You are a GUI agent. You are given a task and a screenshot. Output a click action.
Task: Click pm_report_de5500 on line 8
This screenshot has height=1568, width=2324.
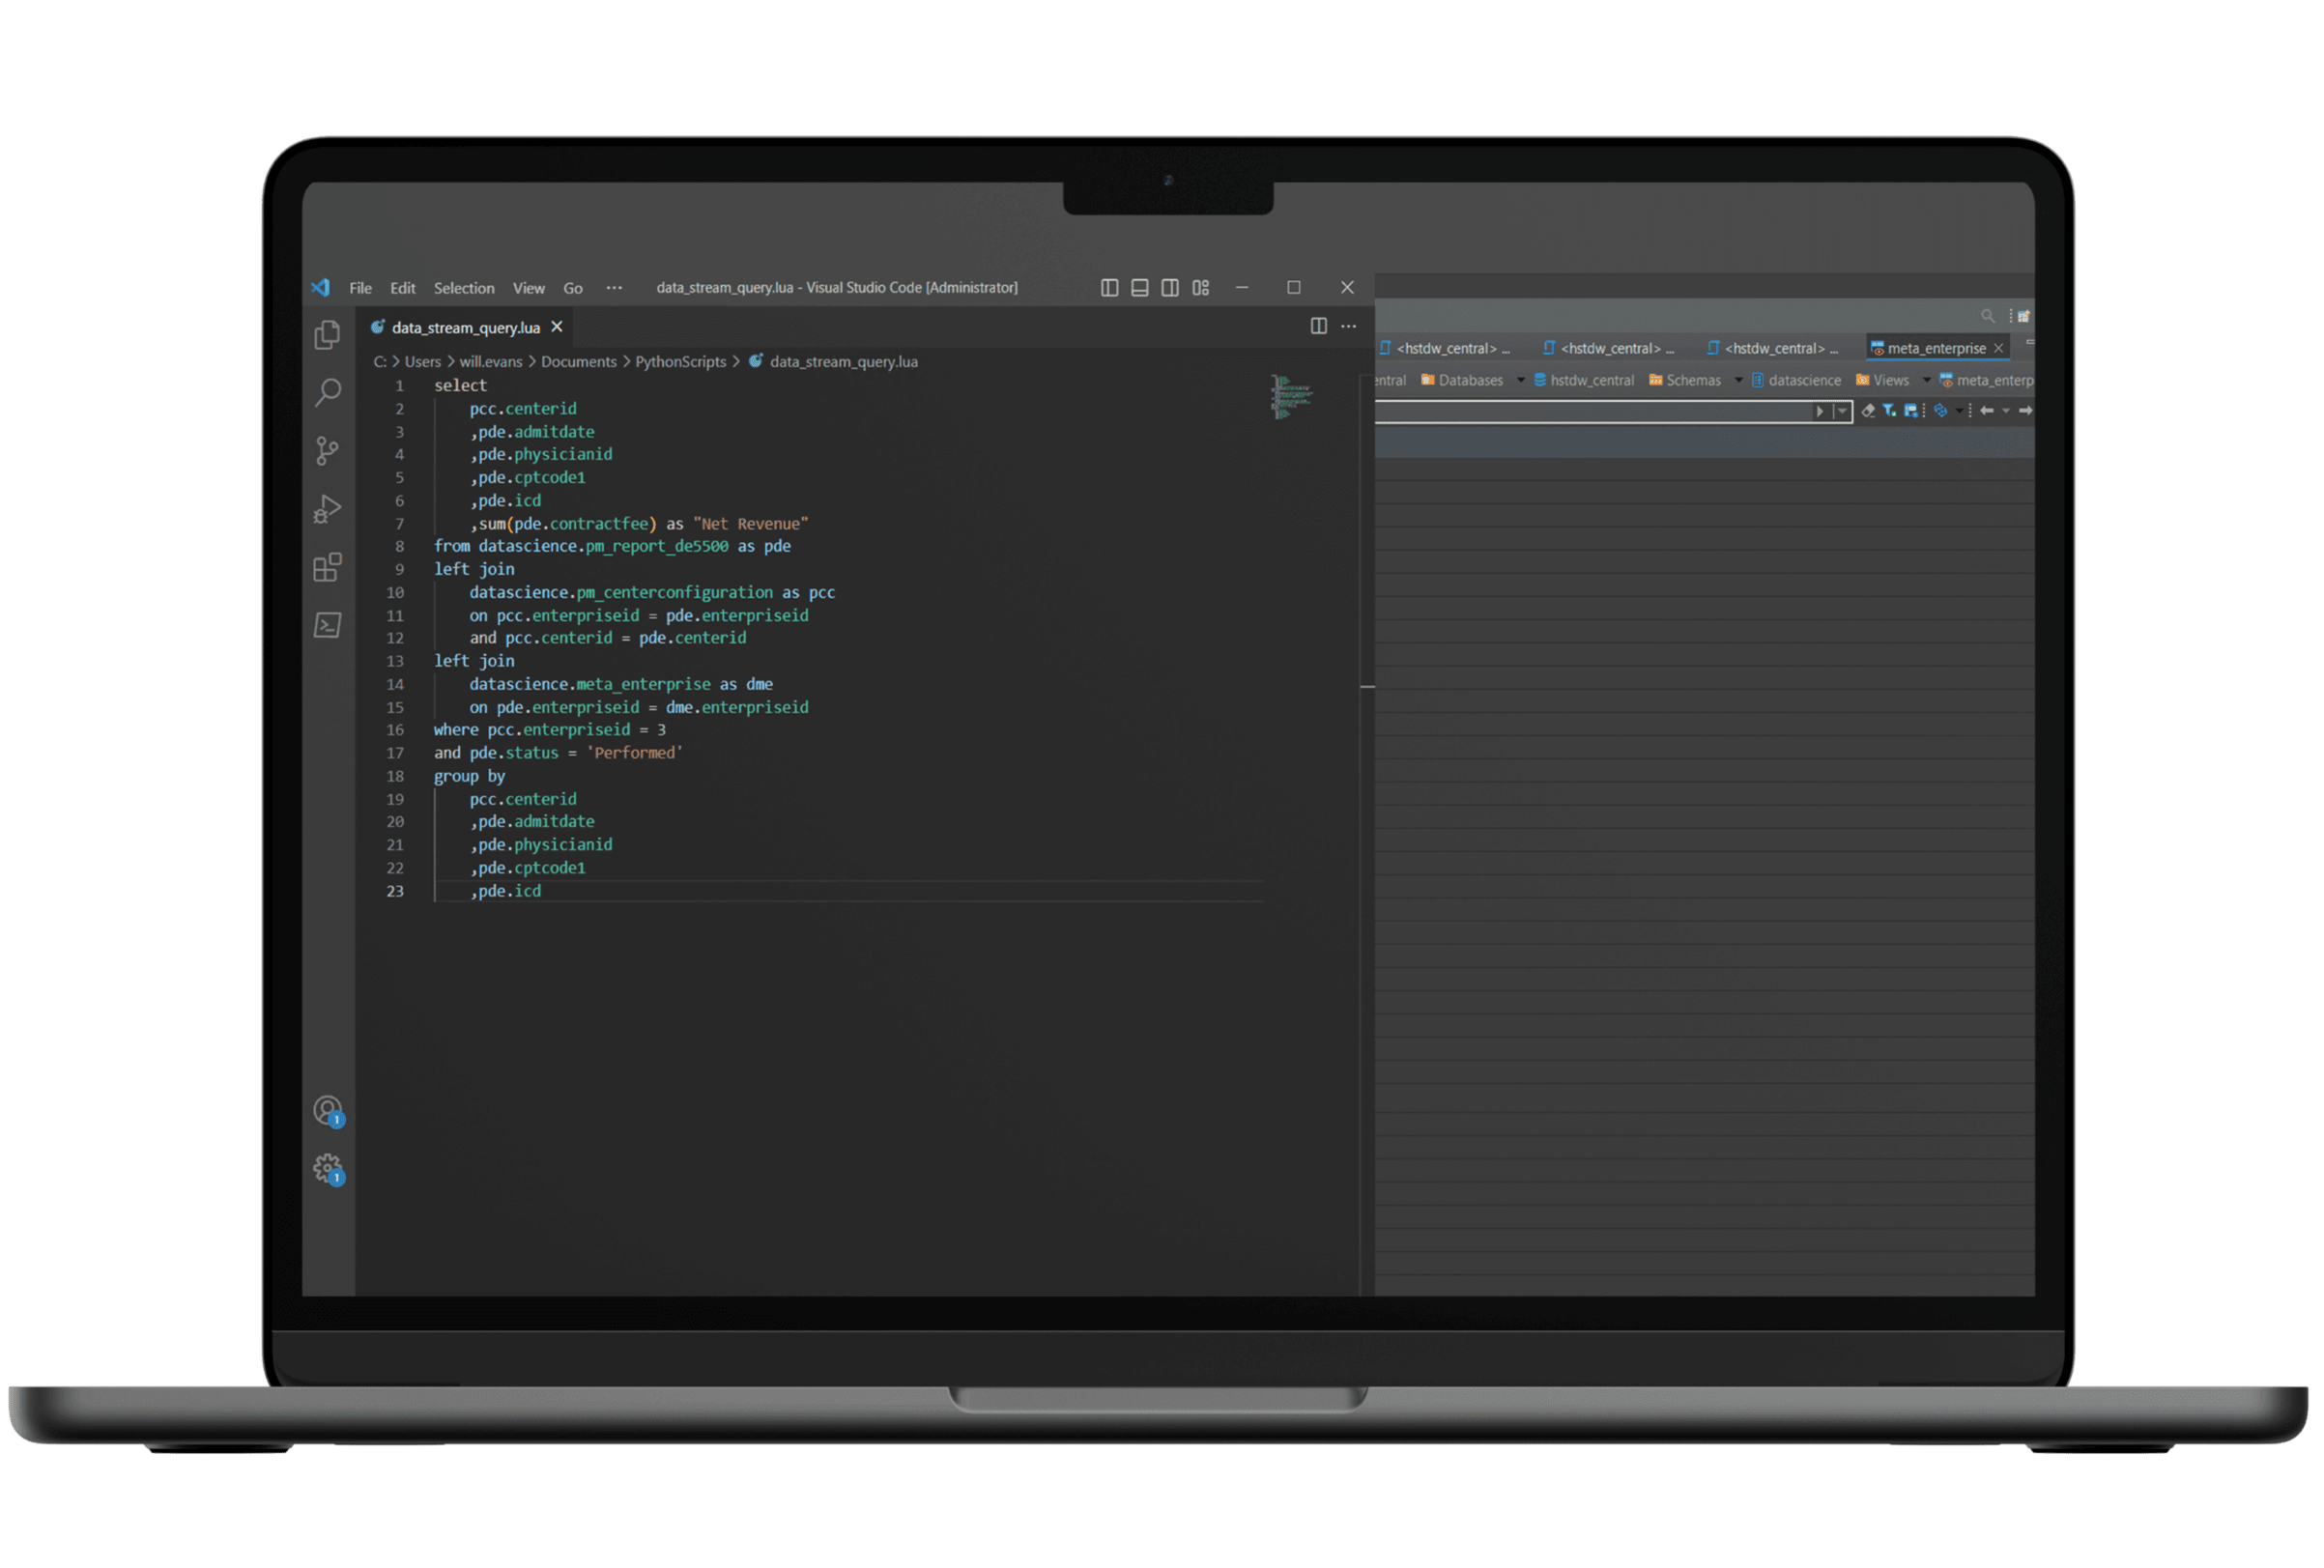657,546
